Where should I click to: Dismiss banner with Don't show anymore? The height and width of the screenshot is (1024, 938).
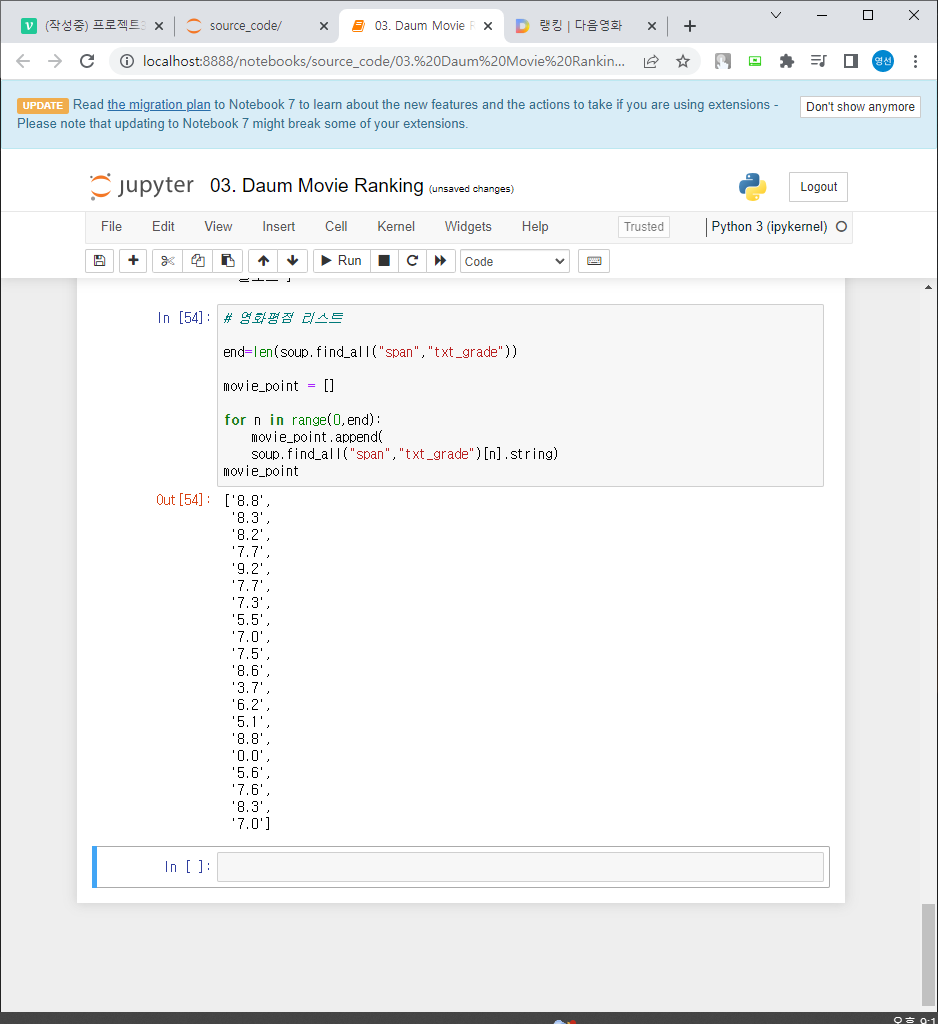pyautogui.click(x=860, y=106)
